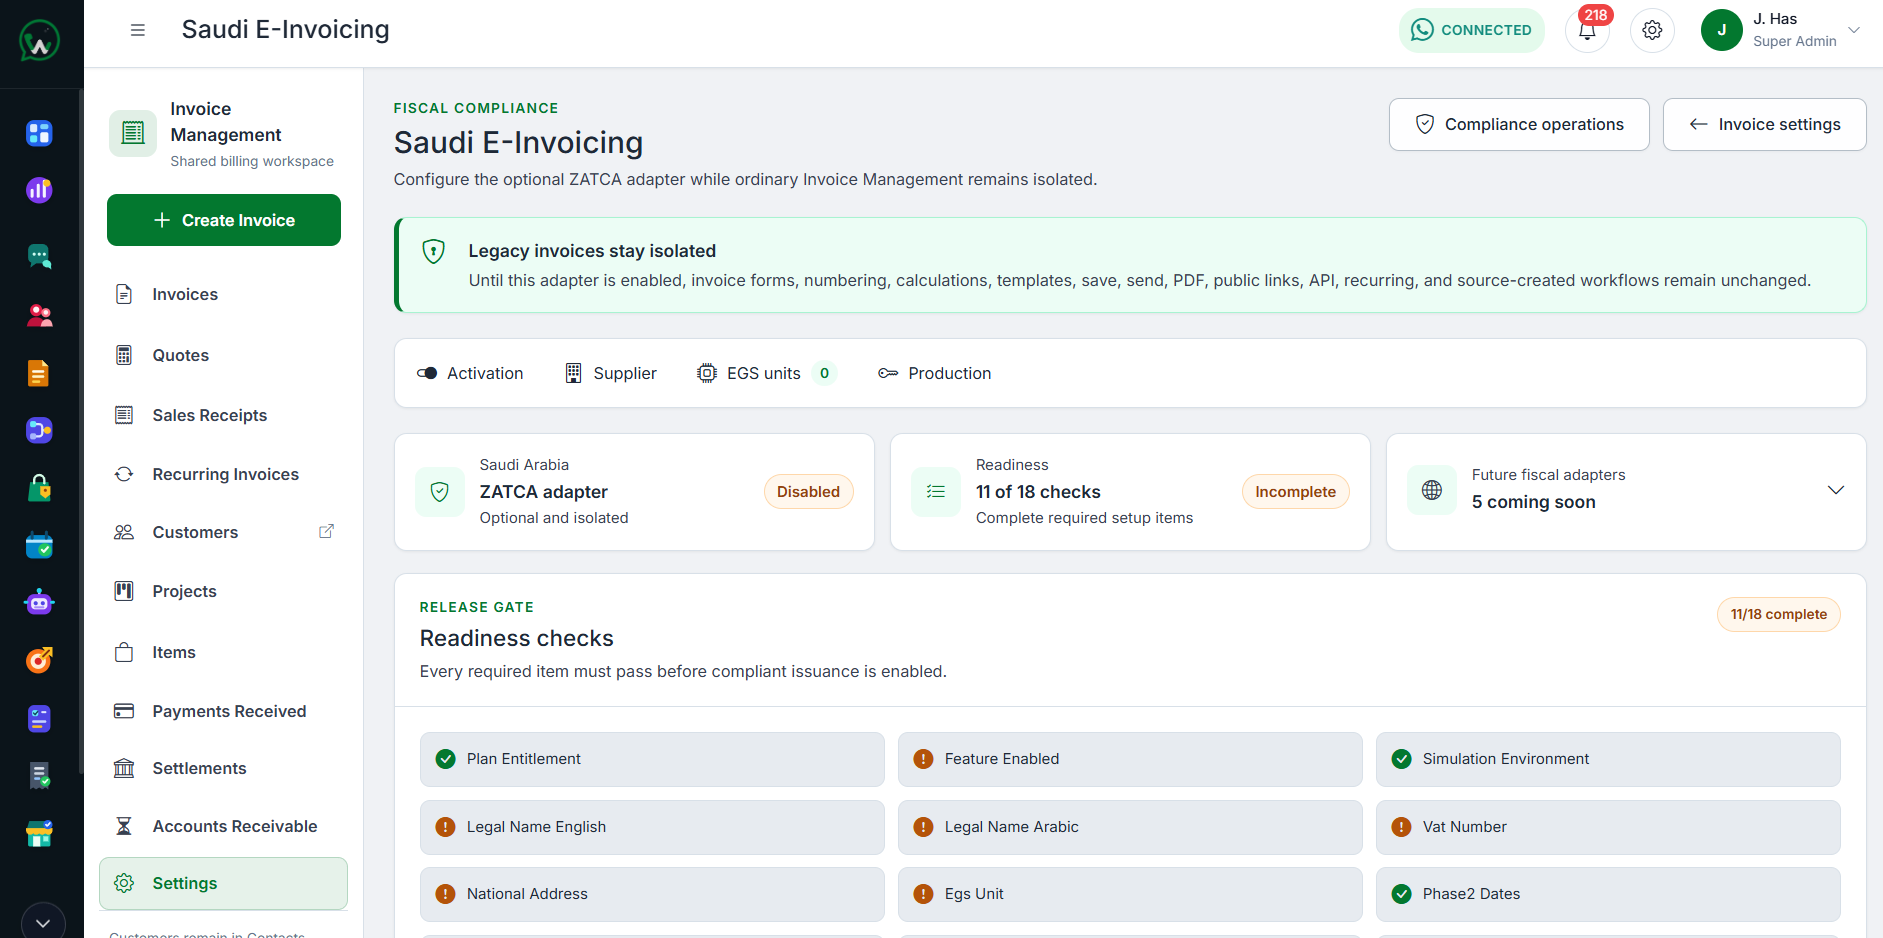
Task: Expand the Future fiscal adapters chevron
Action: tap(1835, 490)
